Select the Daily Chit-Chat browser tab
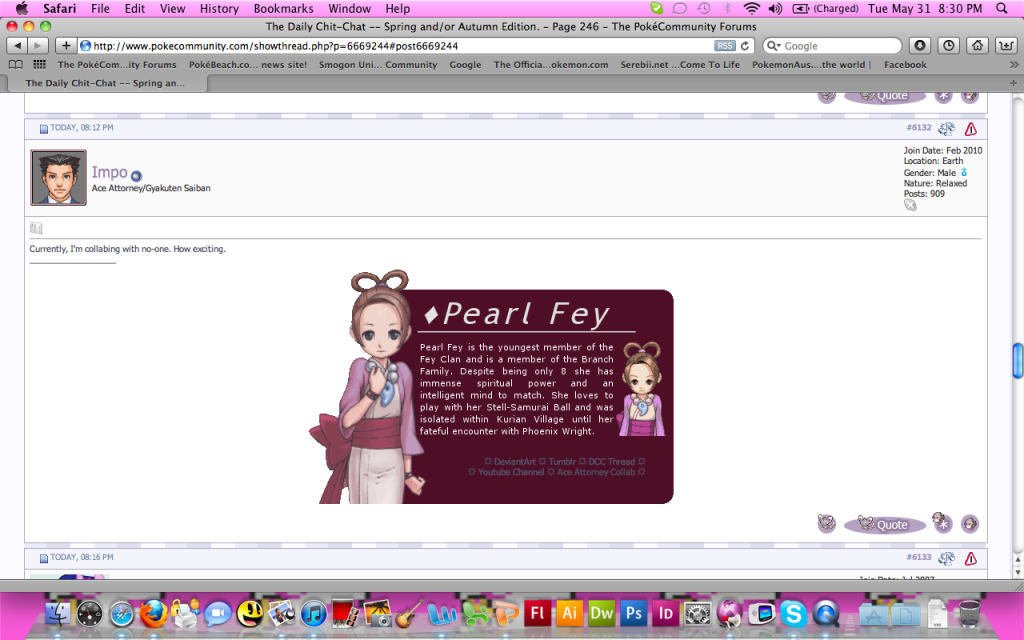This screenshot has width=1024, height=640. tap(108, 83)
